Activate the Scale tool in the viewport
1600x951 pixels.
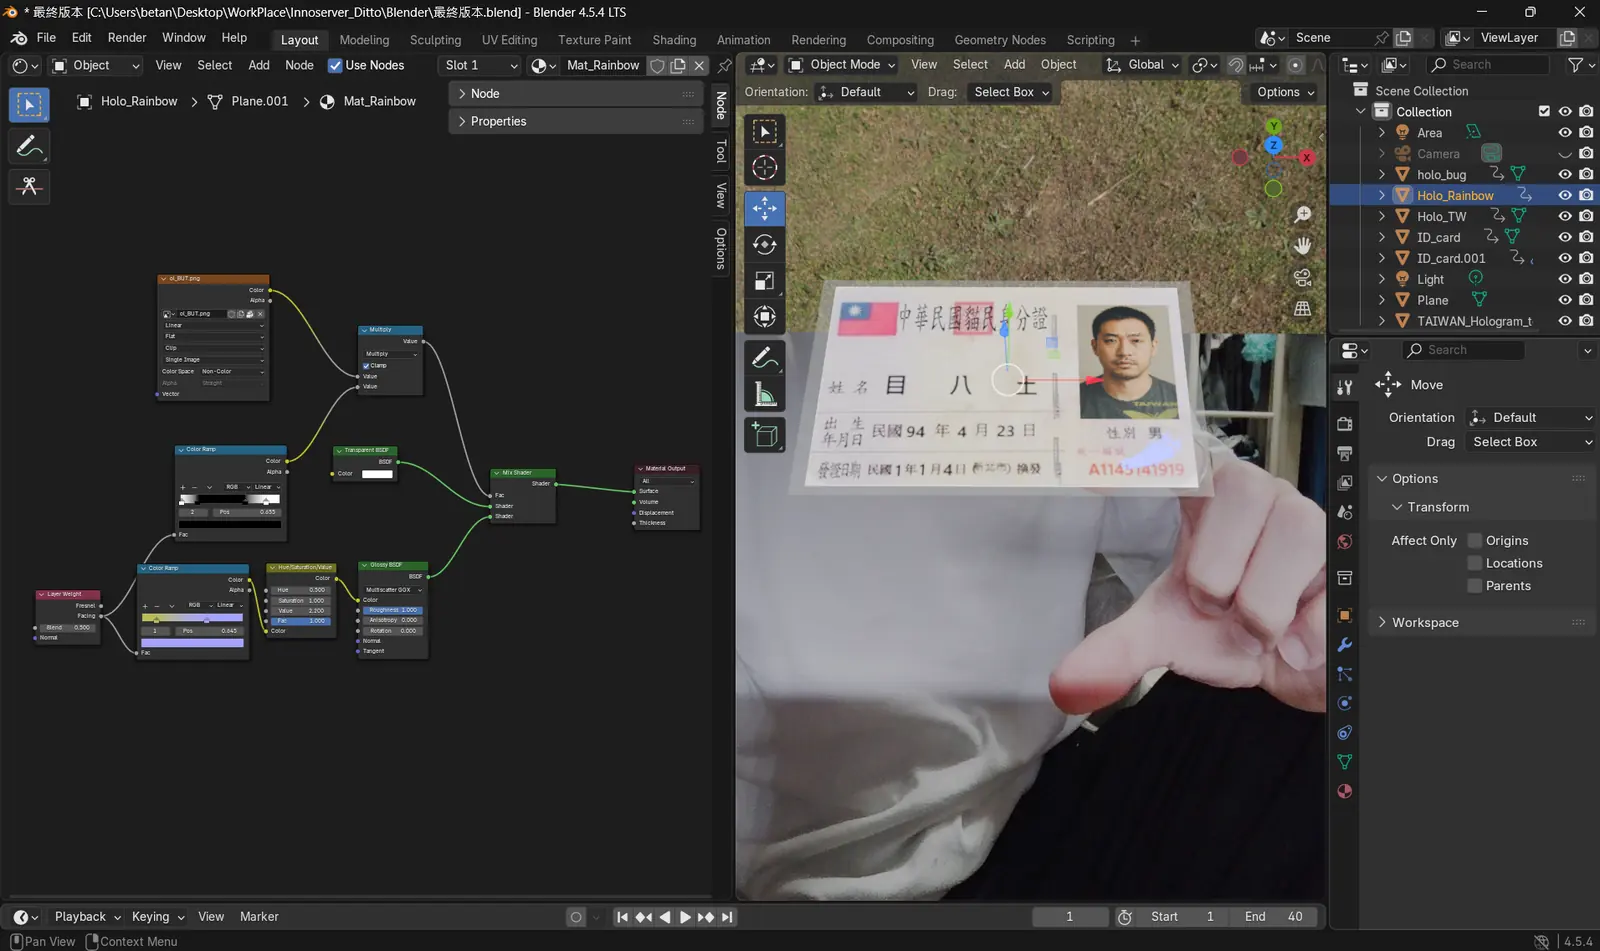coord(765,281)
